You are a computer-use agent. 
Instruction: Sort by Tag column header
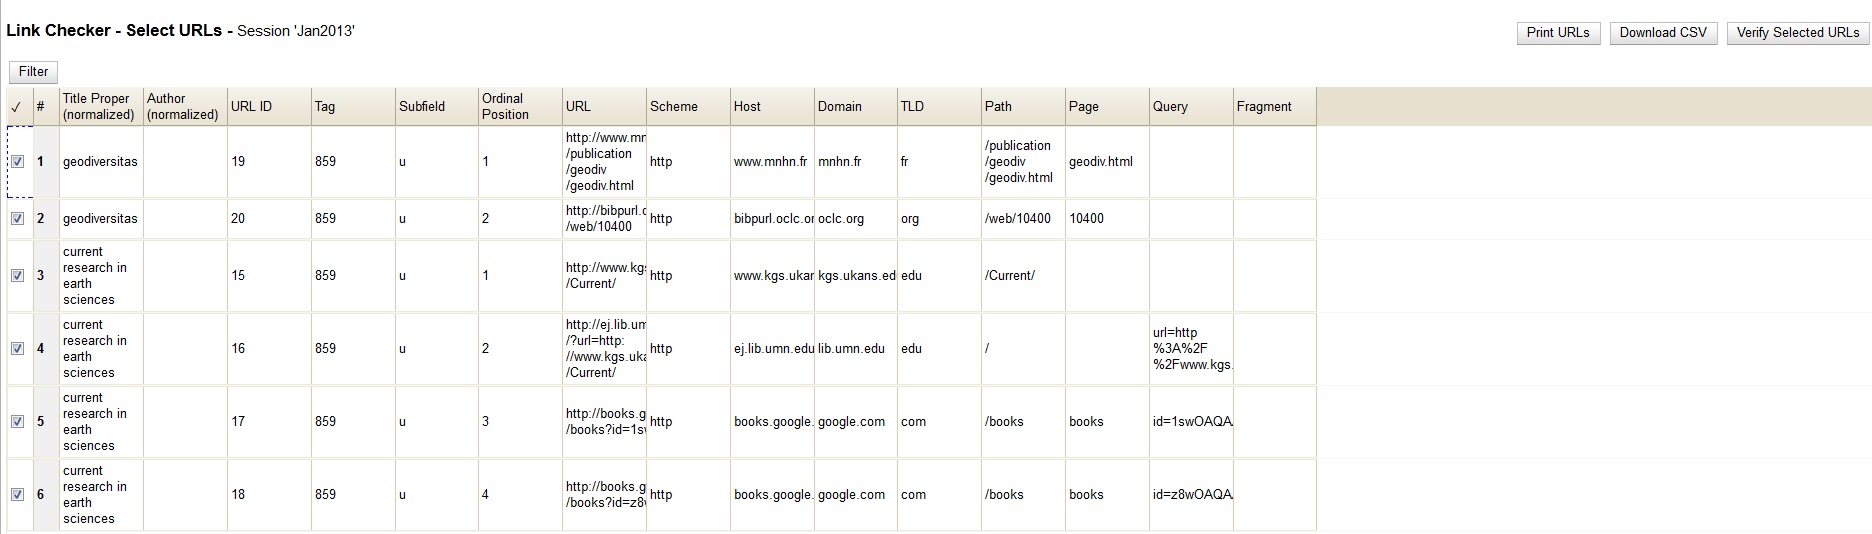[x=353, y=107]
